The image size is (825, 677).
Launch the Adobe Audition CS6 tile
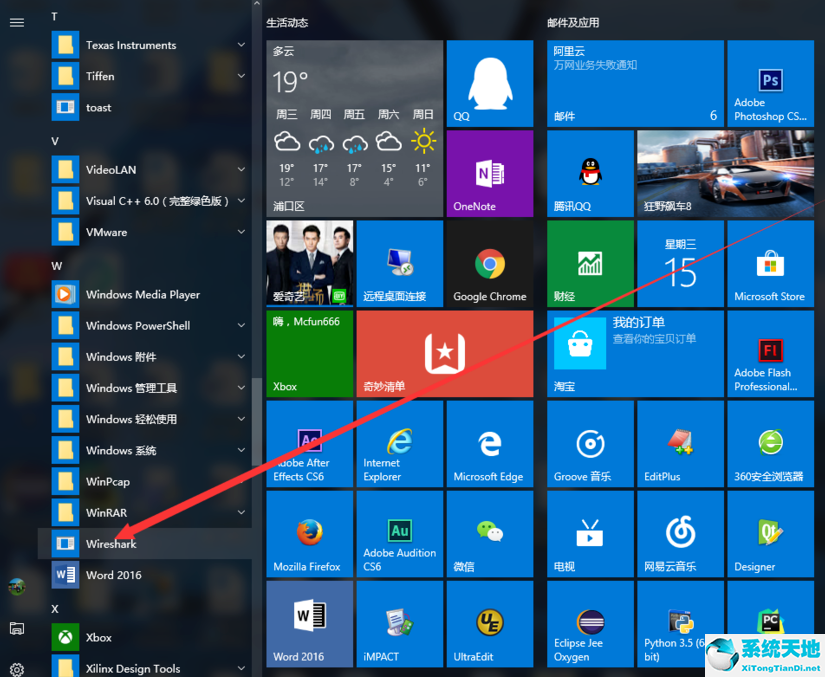click(x=399, y=534)
